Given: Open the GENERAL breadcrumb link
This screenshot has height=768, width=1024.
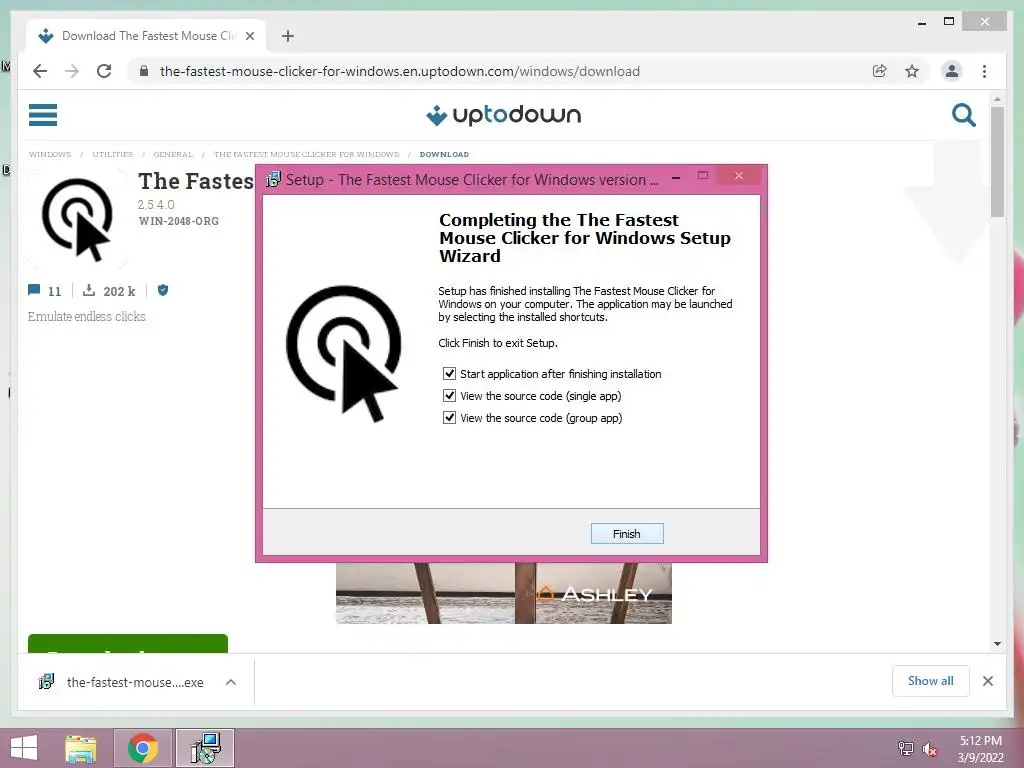Looking at the screenshot, I should coord(173,154).
